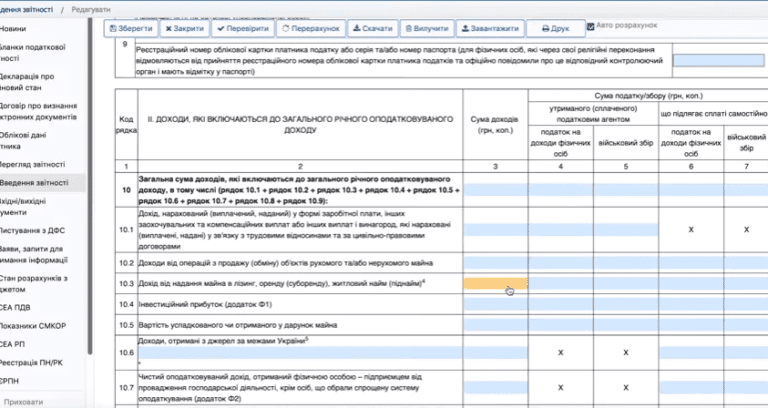The height and width of the screenshot is (408, 768).
Task: Click row 10.2 income sum field
Action: (x=495, y=263)
